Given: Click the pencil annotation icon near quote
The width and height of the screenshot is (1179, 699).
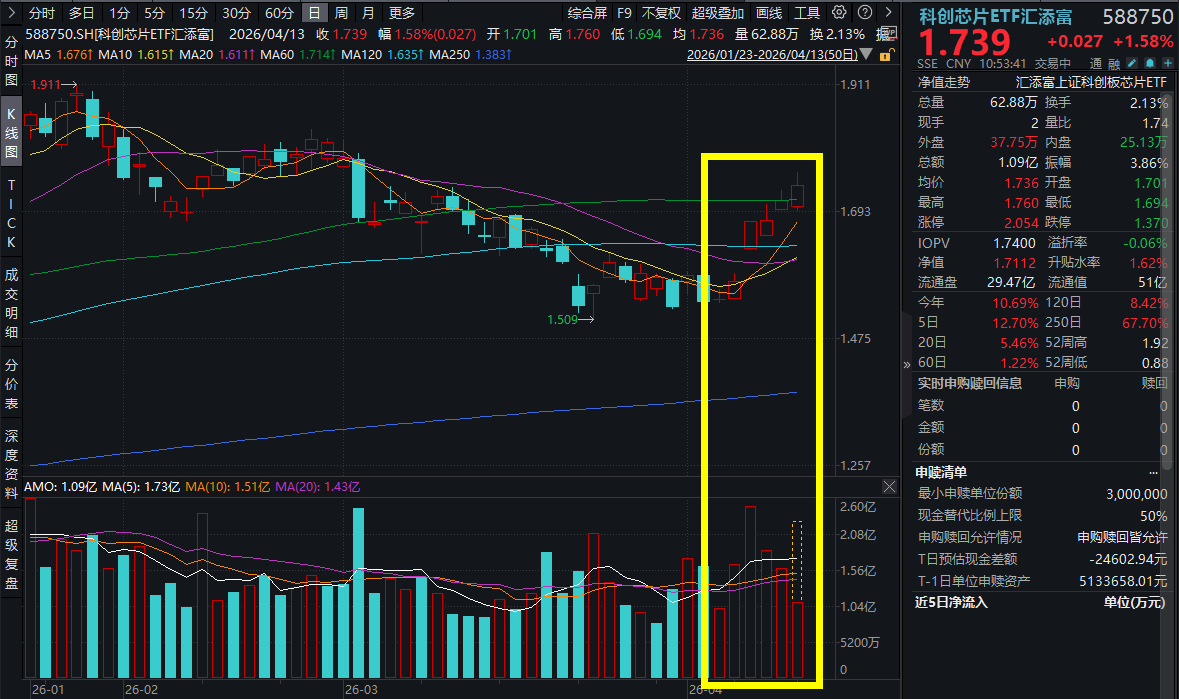Looking at the screenshot, I should click(x=1131, y=62).
